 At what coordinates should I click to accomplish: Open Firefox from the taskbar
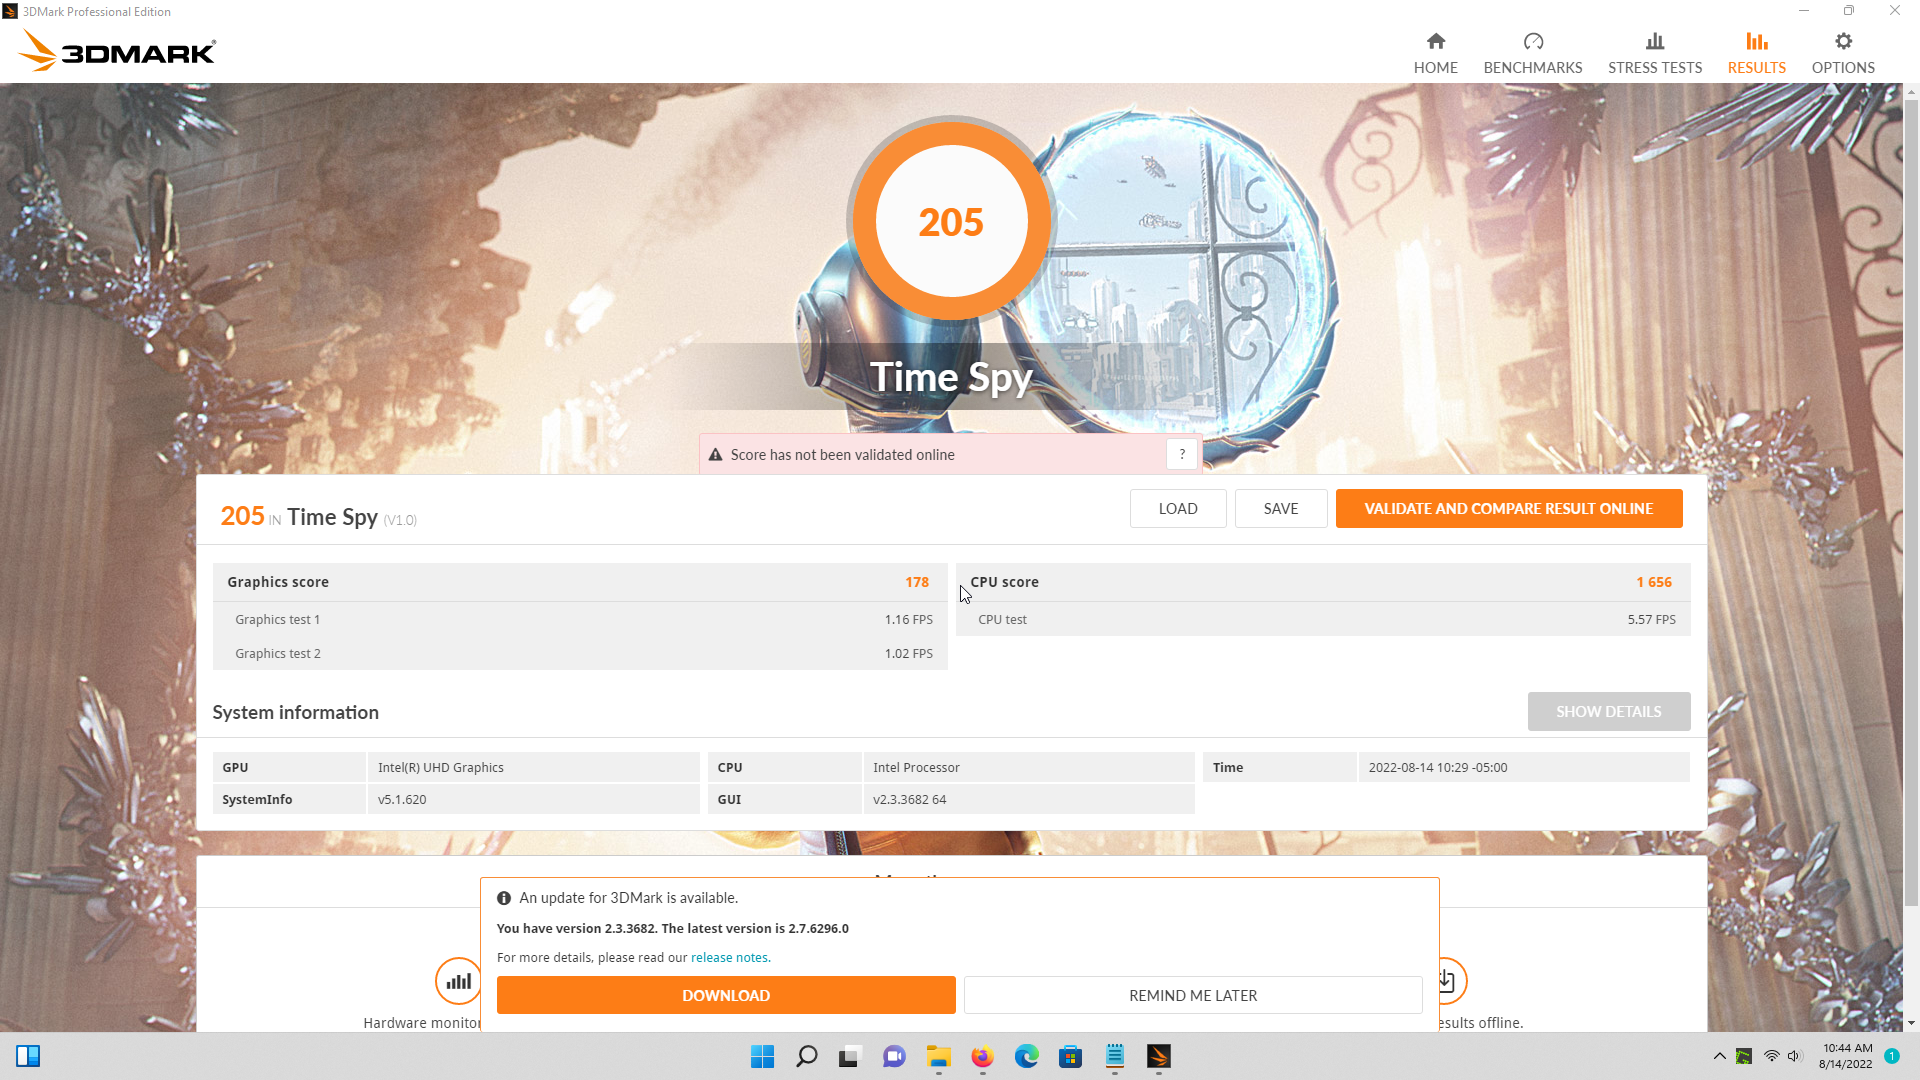click(x=982, y=1057)
